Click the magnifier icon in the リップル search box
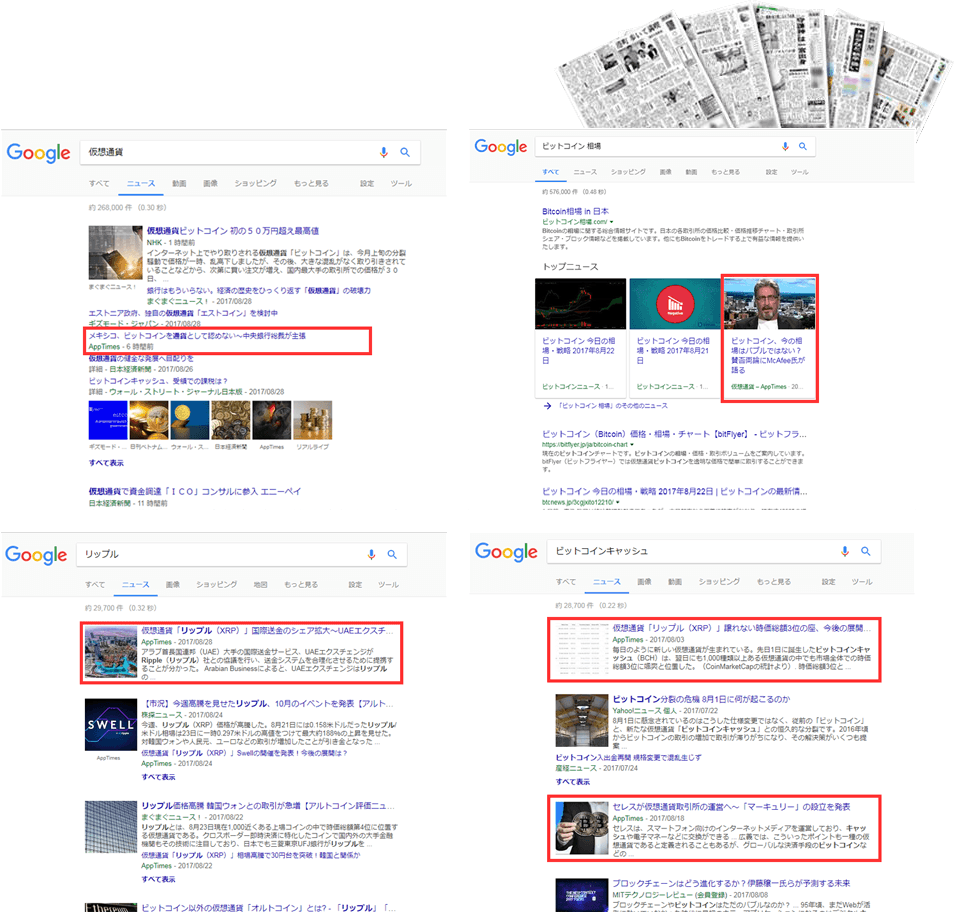This screenshot has width=954, height=913. pos(392,554)
